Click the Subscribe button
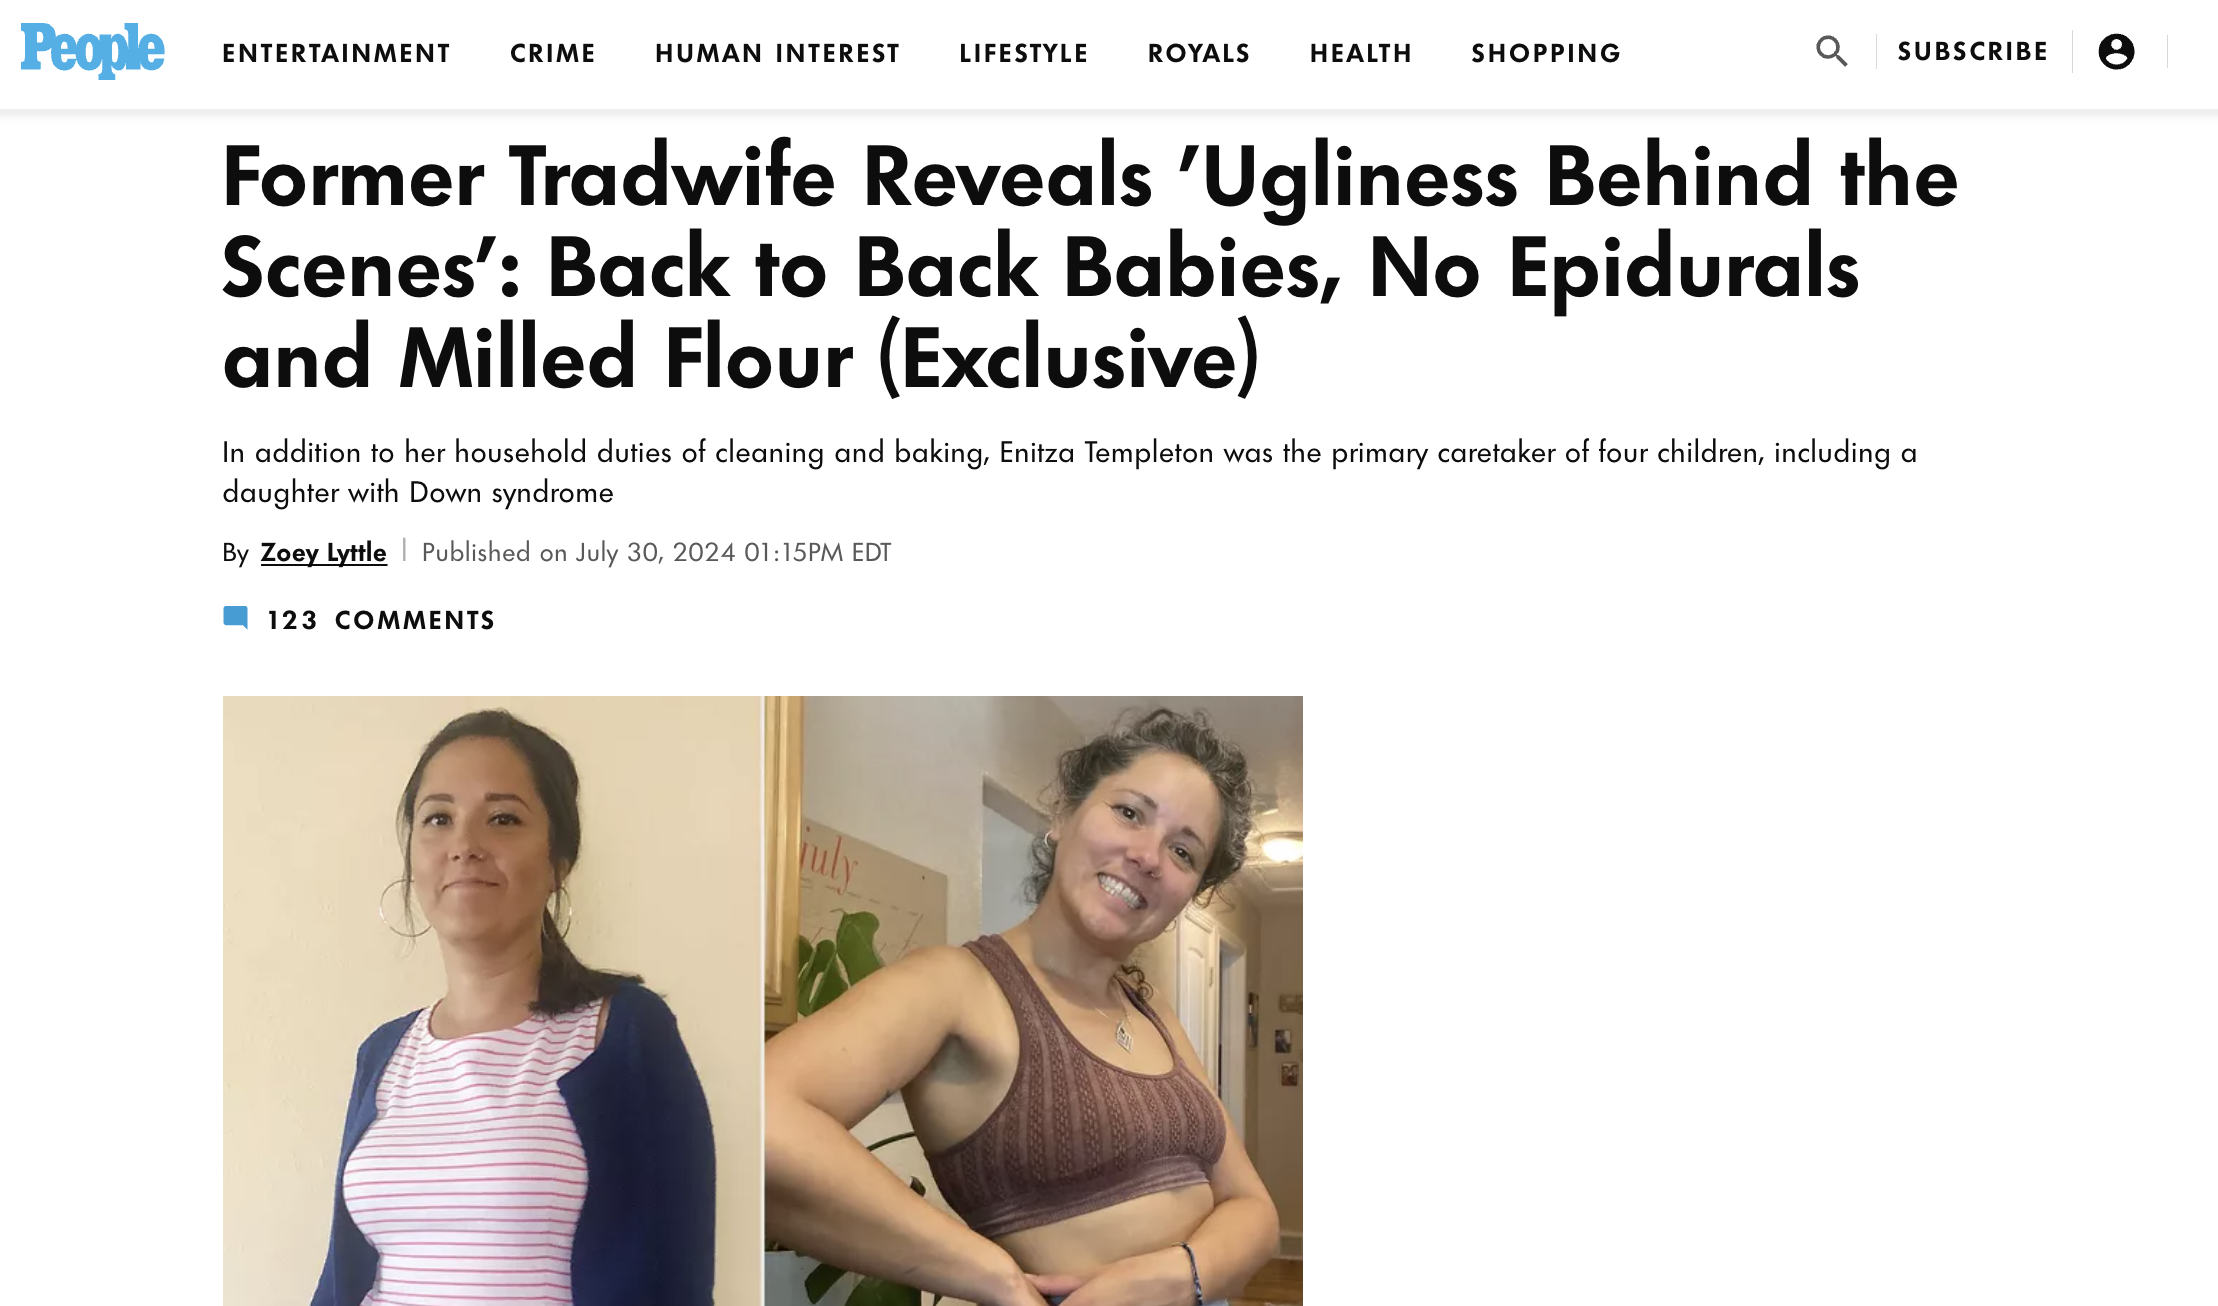Viewport: 2218px width, 1306px height. point(1972,51)
